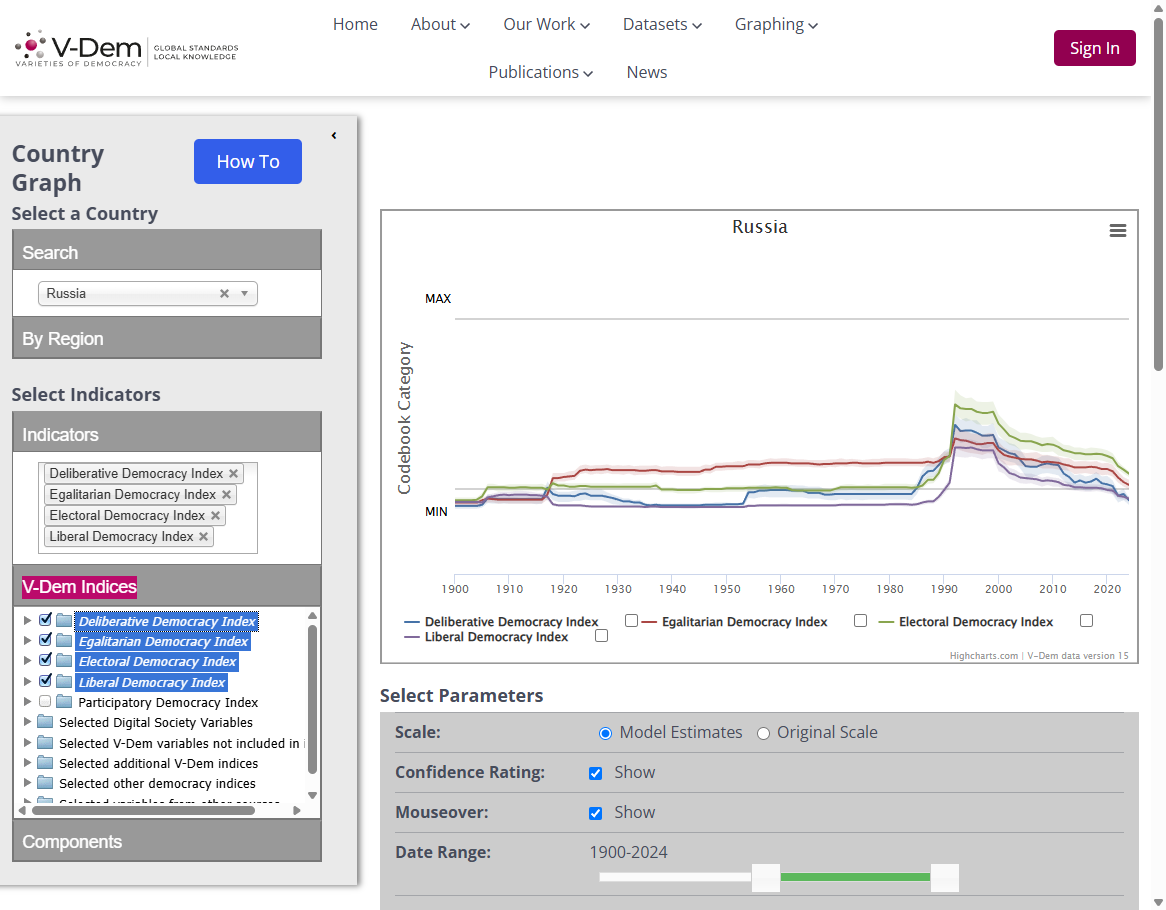Open the Home page
Image resolution: width=1166 pixels, height=910 pixels.
click(x=355, y=25)
